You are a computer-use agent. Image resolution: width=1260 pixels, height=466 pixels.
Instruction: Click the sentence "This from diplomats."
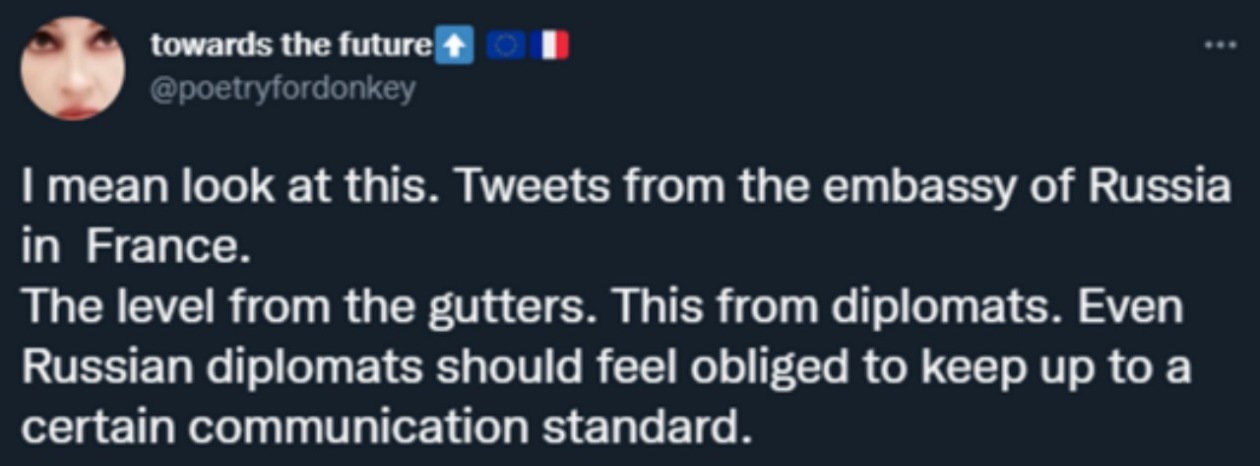[802, 308]
